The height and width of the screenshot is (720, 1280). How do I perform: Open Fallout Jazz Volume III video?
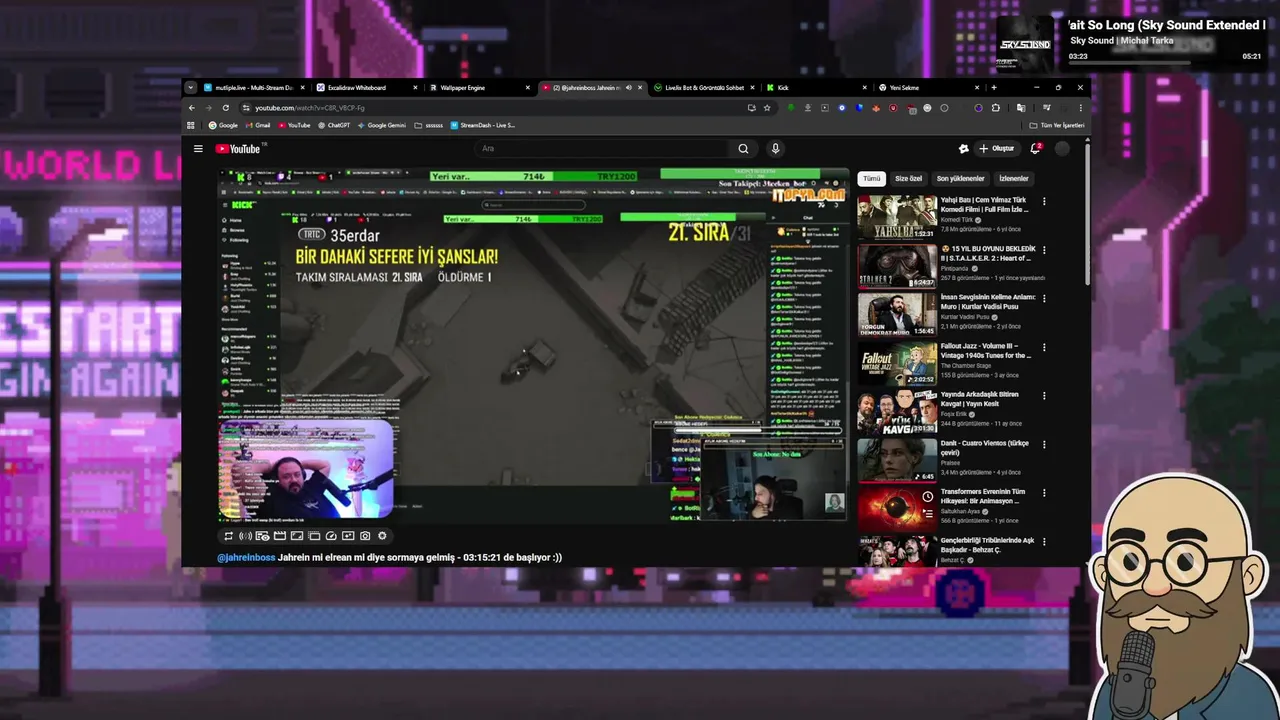click(897, 363)
